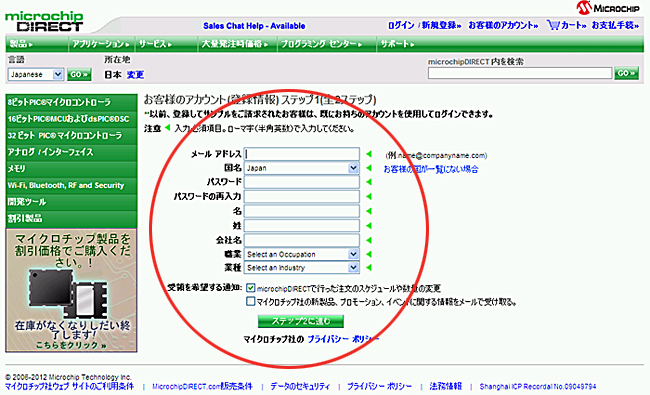Open the 製品 menu

pos(21,44)
